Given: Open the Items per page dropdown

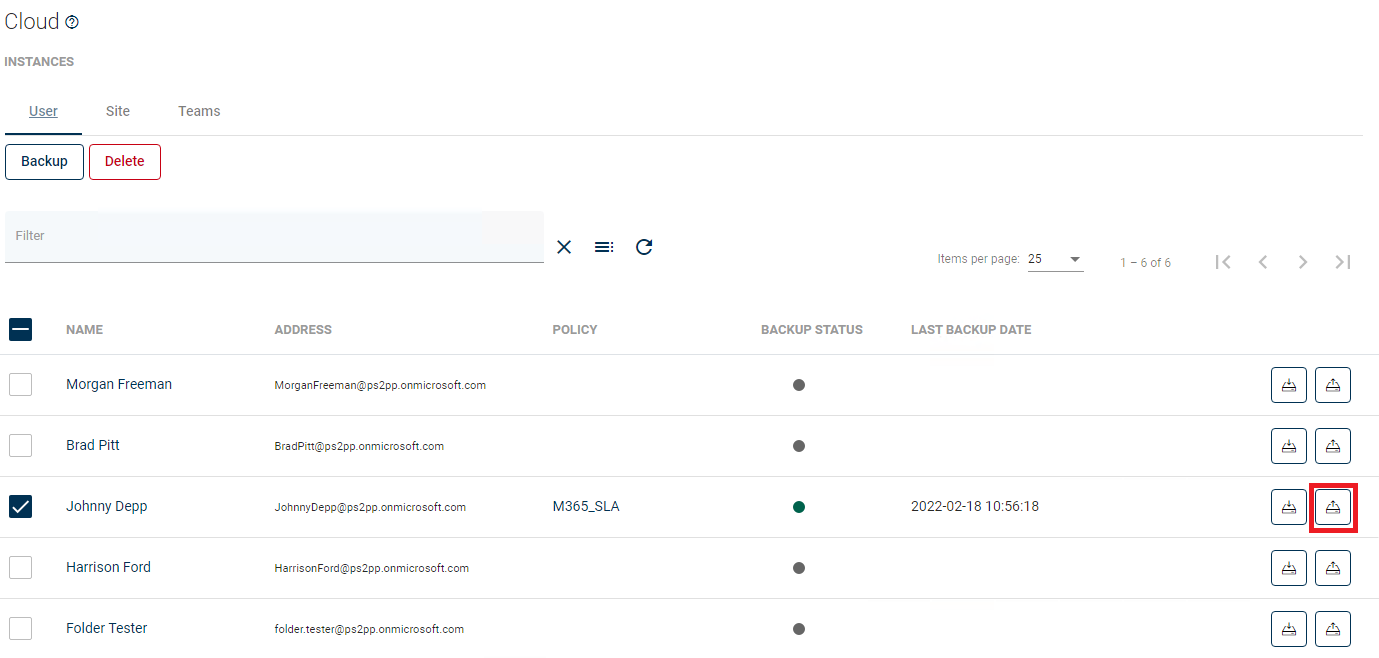Looking at the screenshot, I should click(x=1055, y=260).
